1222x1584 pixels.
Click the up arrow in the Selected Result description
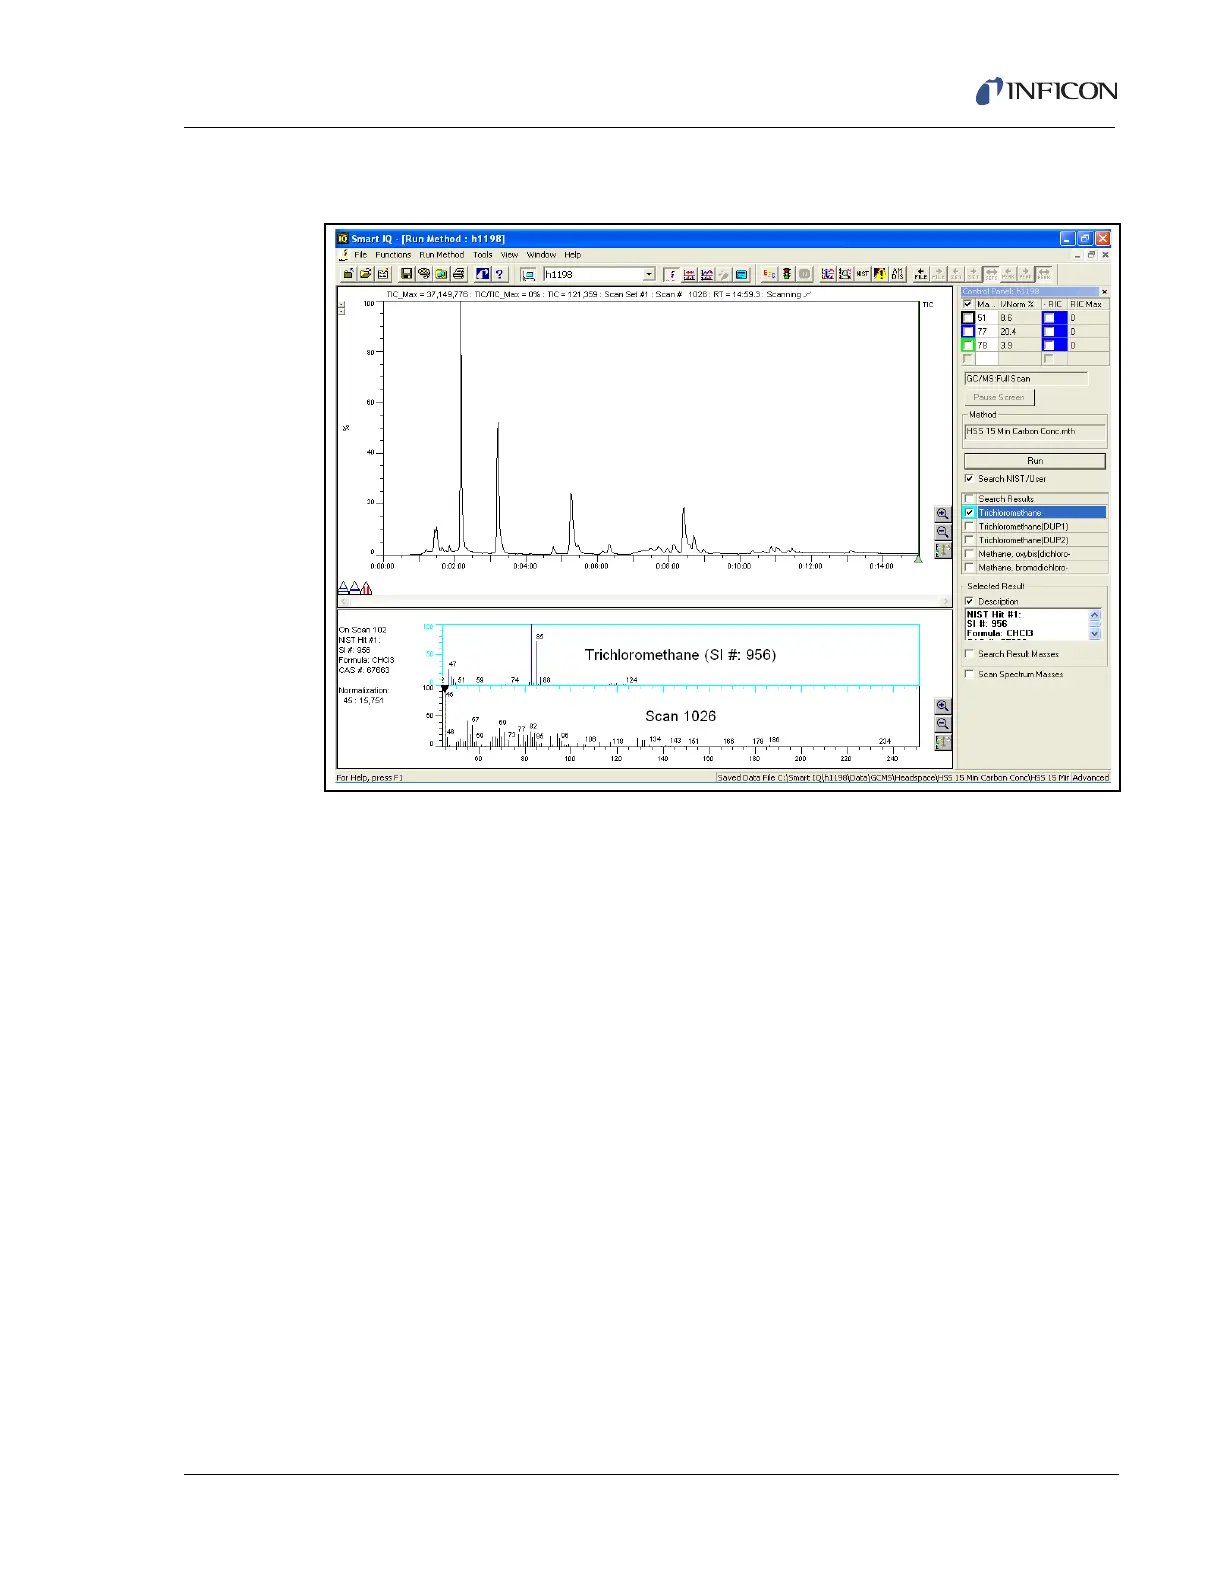click(x=1094, y=616)
